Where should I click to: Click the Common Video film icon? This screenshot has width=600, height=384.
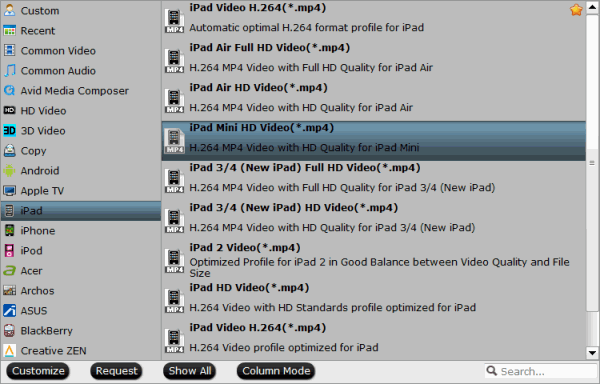pos(9,50)
